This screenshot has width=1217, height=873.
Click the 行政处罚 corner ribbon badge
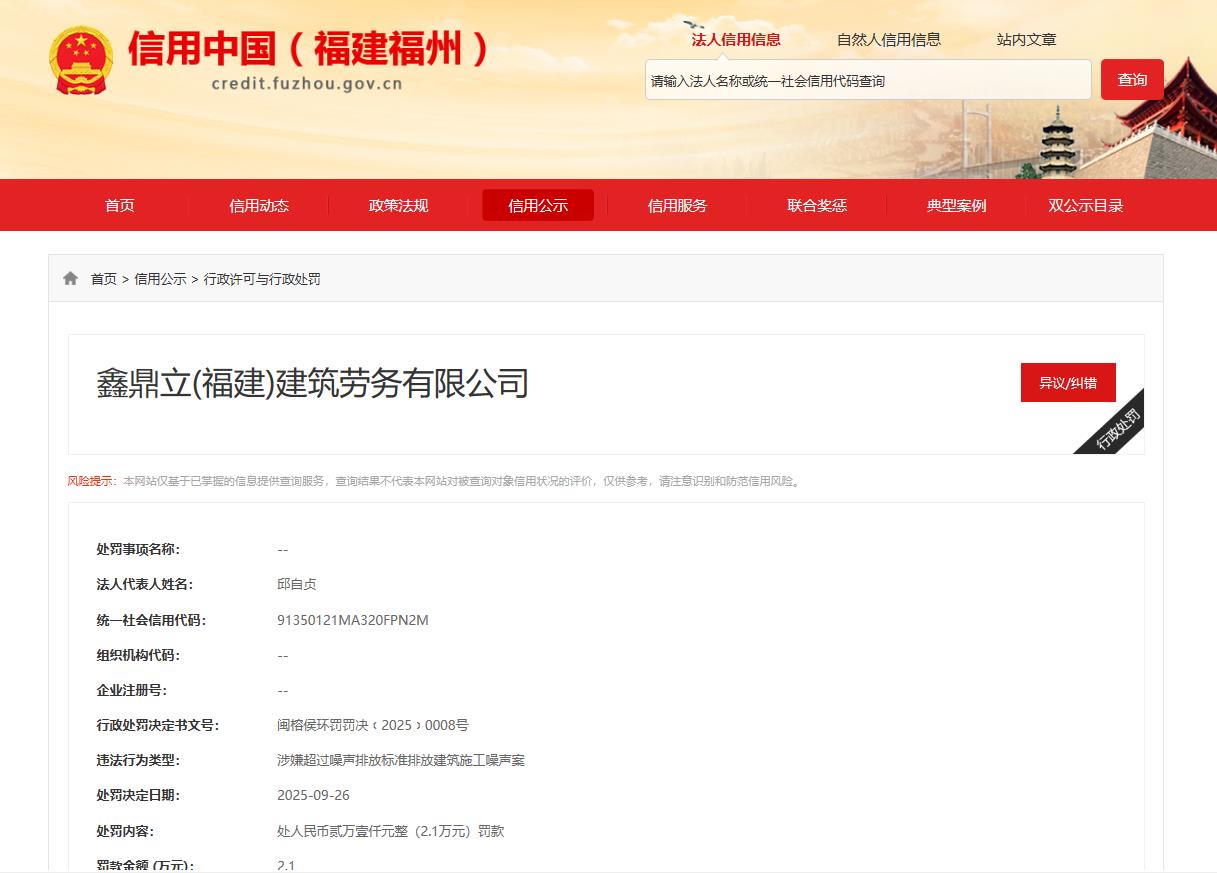(x=1116, y=428)
